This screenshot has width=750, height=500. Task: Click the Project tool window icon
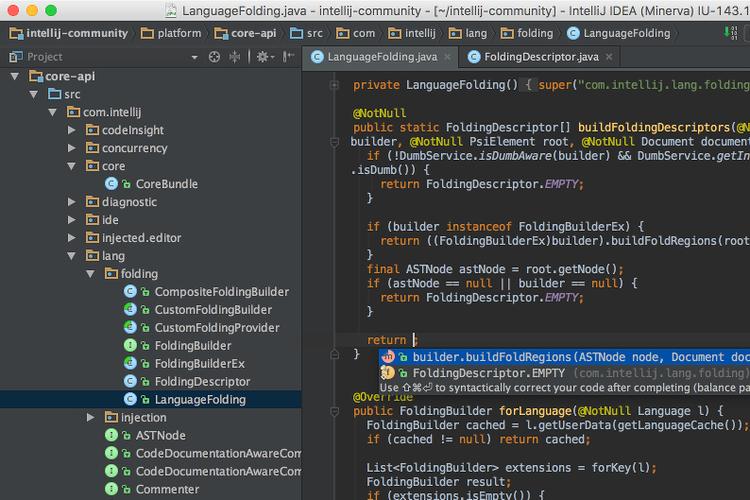pyautogui.click(x=16, y=57)
